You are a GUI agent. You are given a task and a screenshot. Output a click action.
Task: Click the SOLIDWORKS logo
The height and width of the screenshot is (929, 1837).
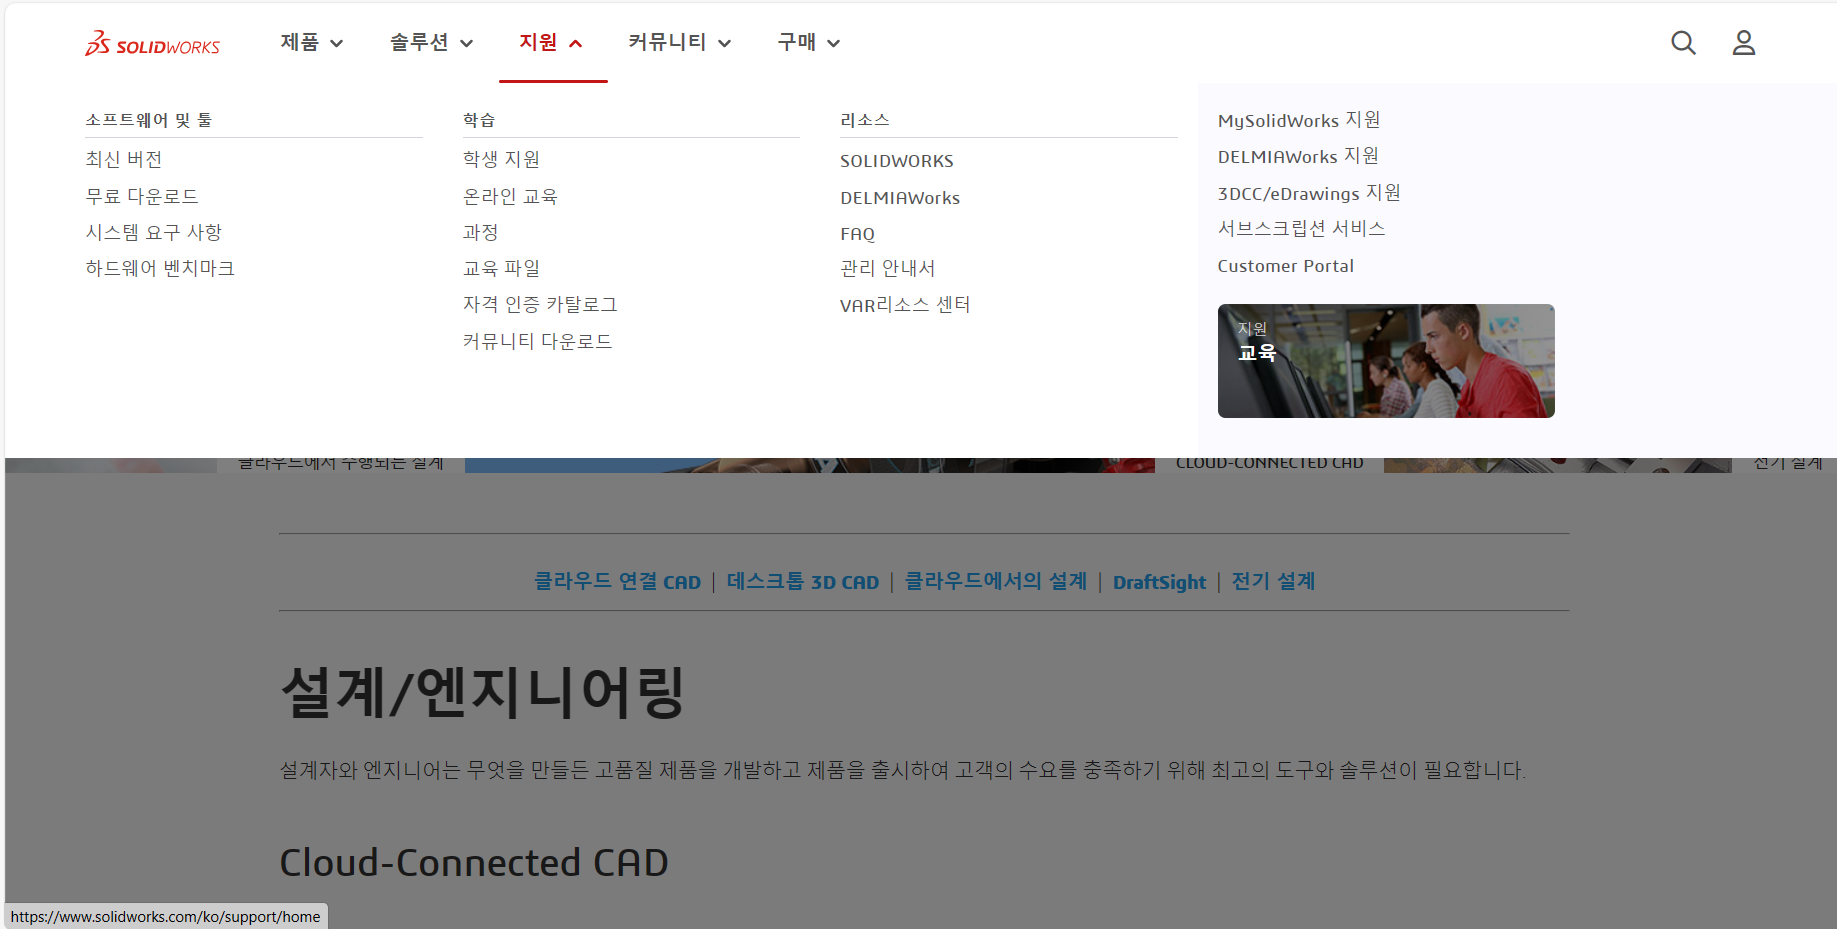tap(152, 43)
